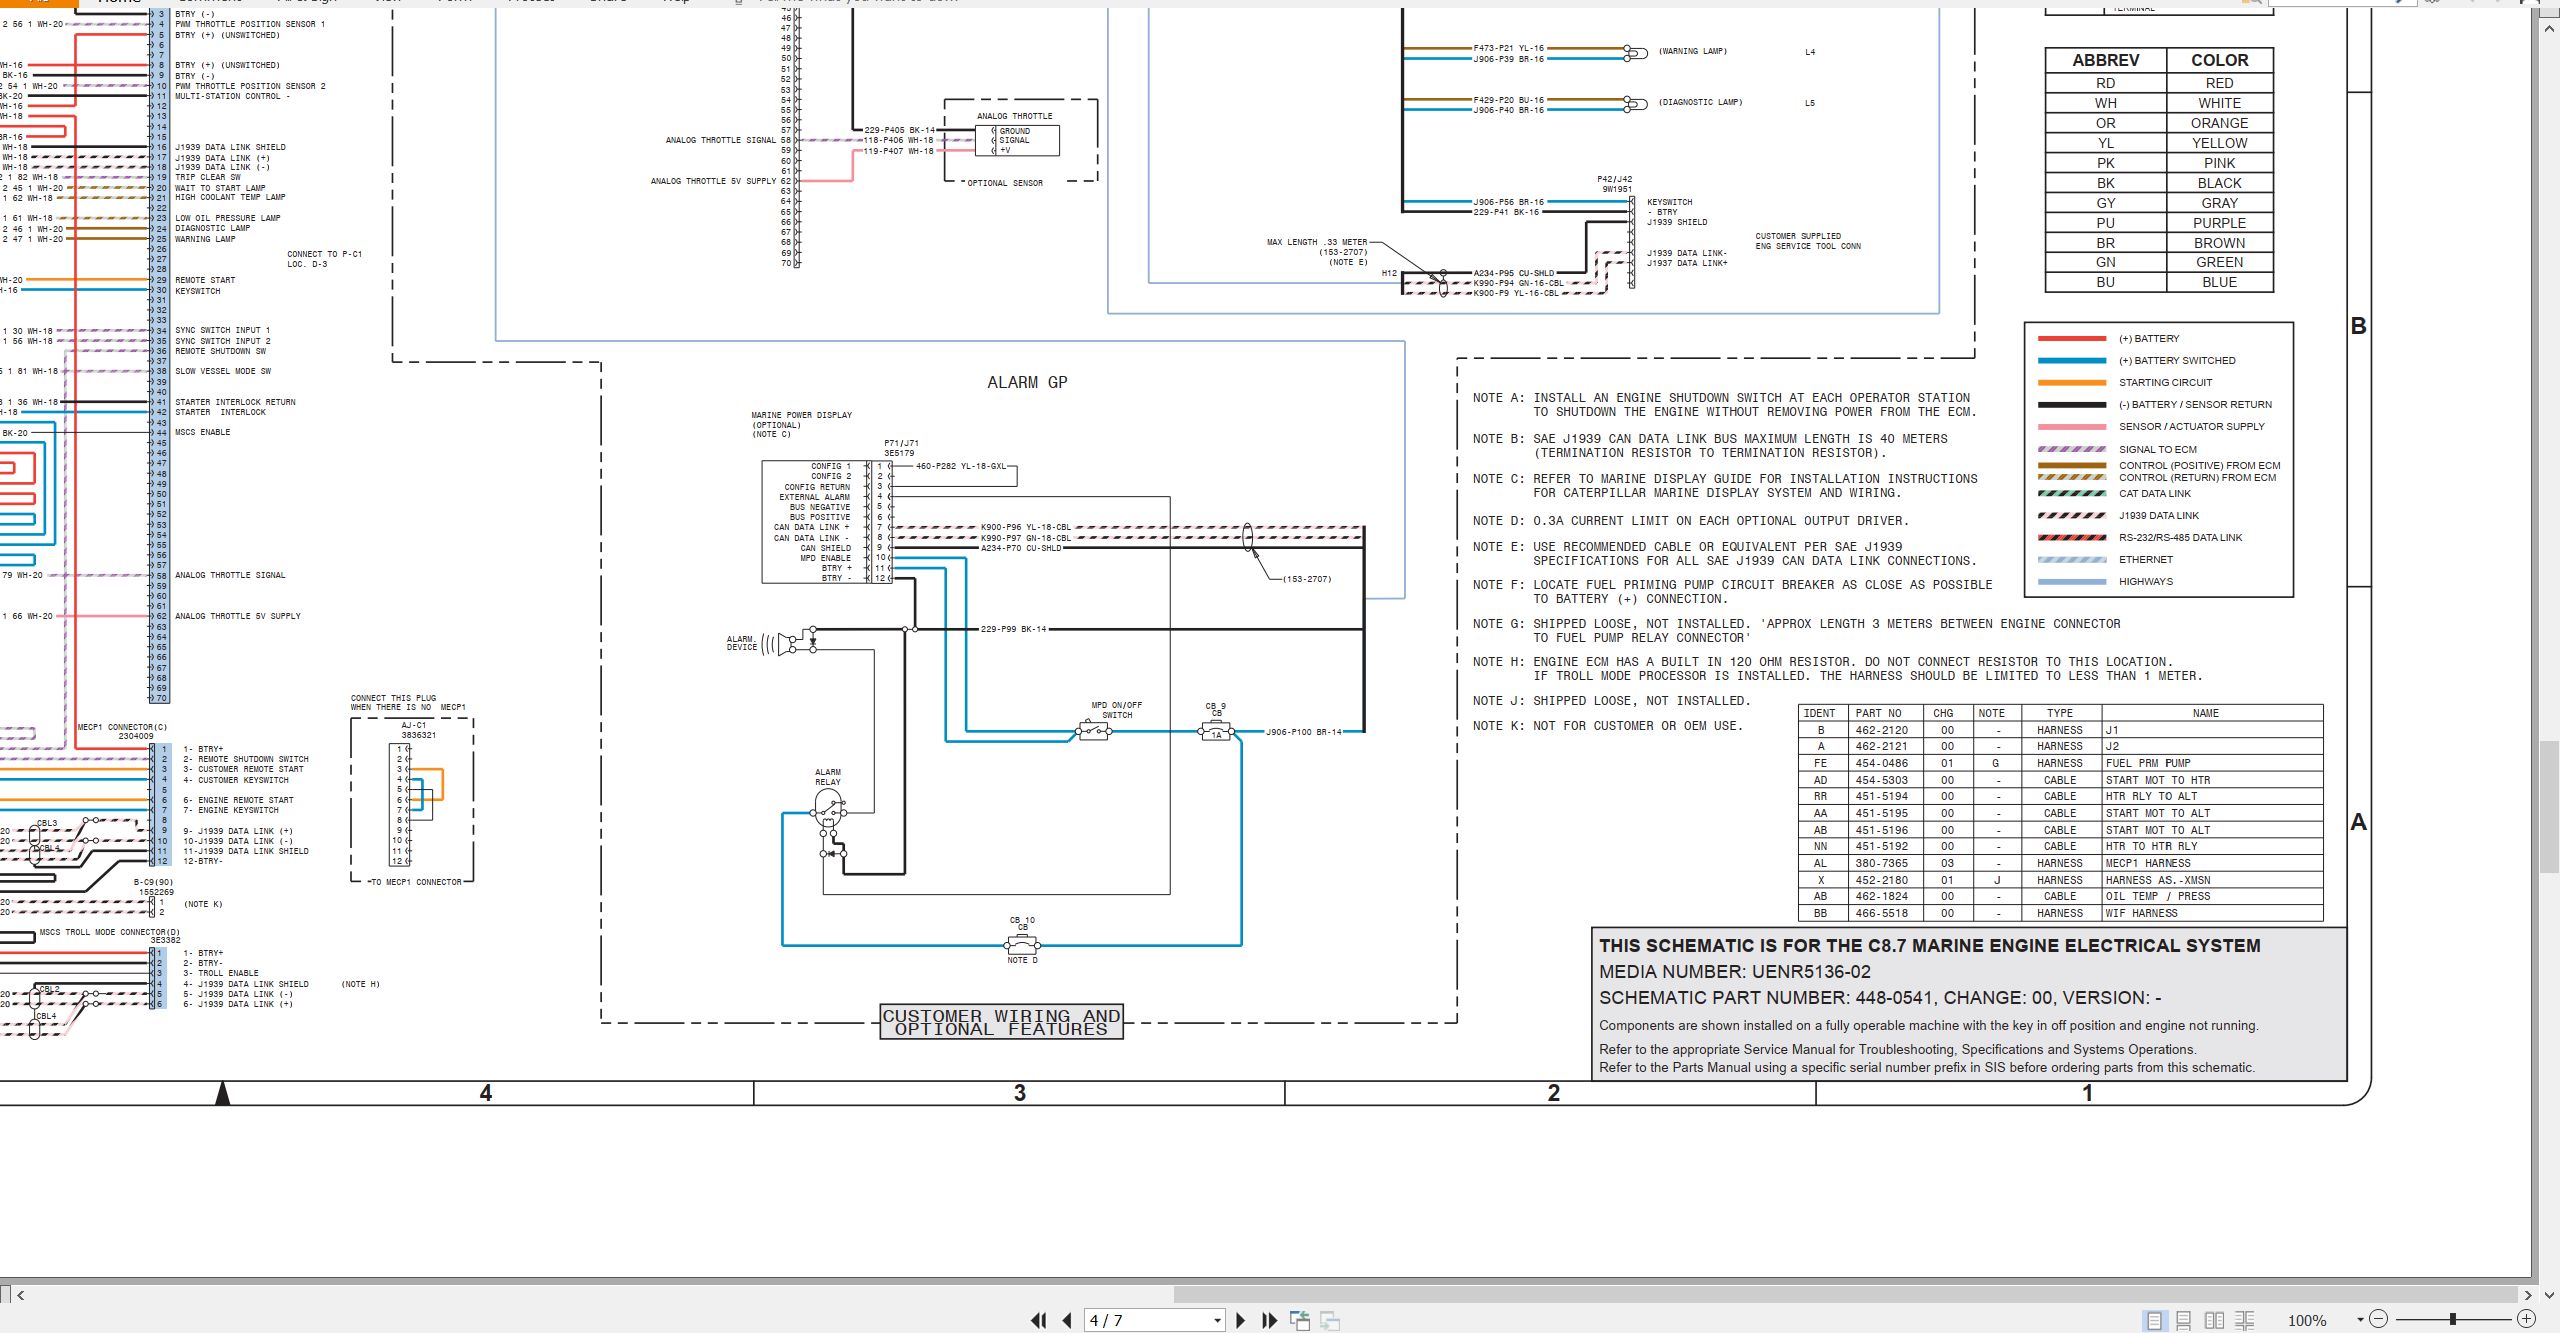Viewport: 2560px width, 1333px height.
Task: Click the vertical scrollbar up arrow
Action: pyautogui.click(x=2549, y=29)
